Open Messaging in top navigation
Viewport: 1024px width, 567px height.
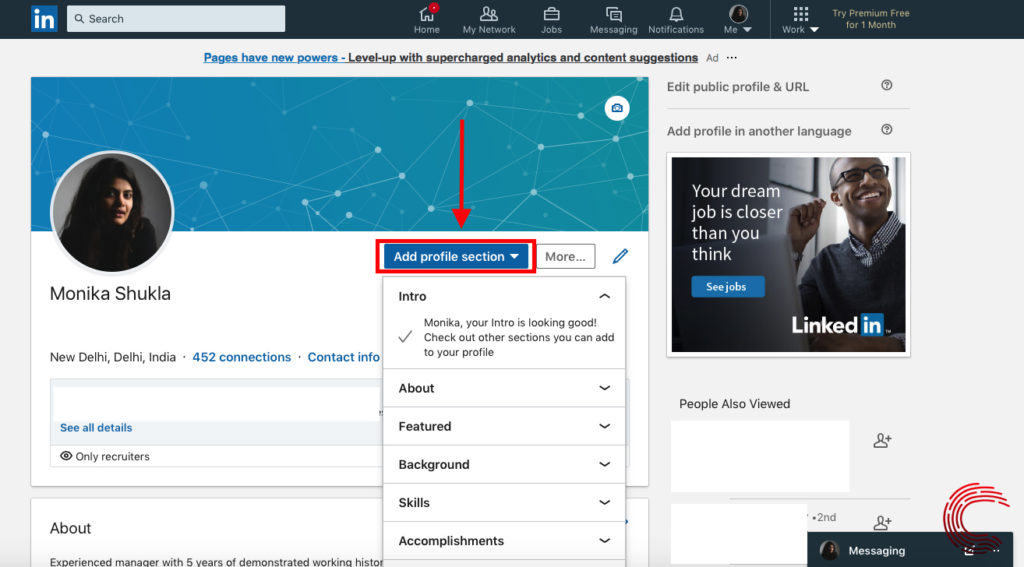613,20
